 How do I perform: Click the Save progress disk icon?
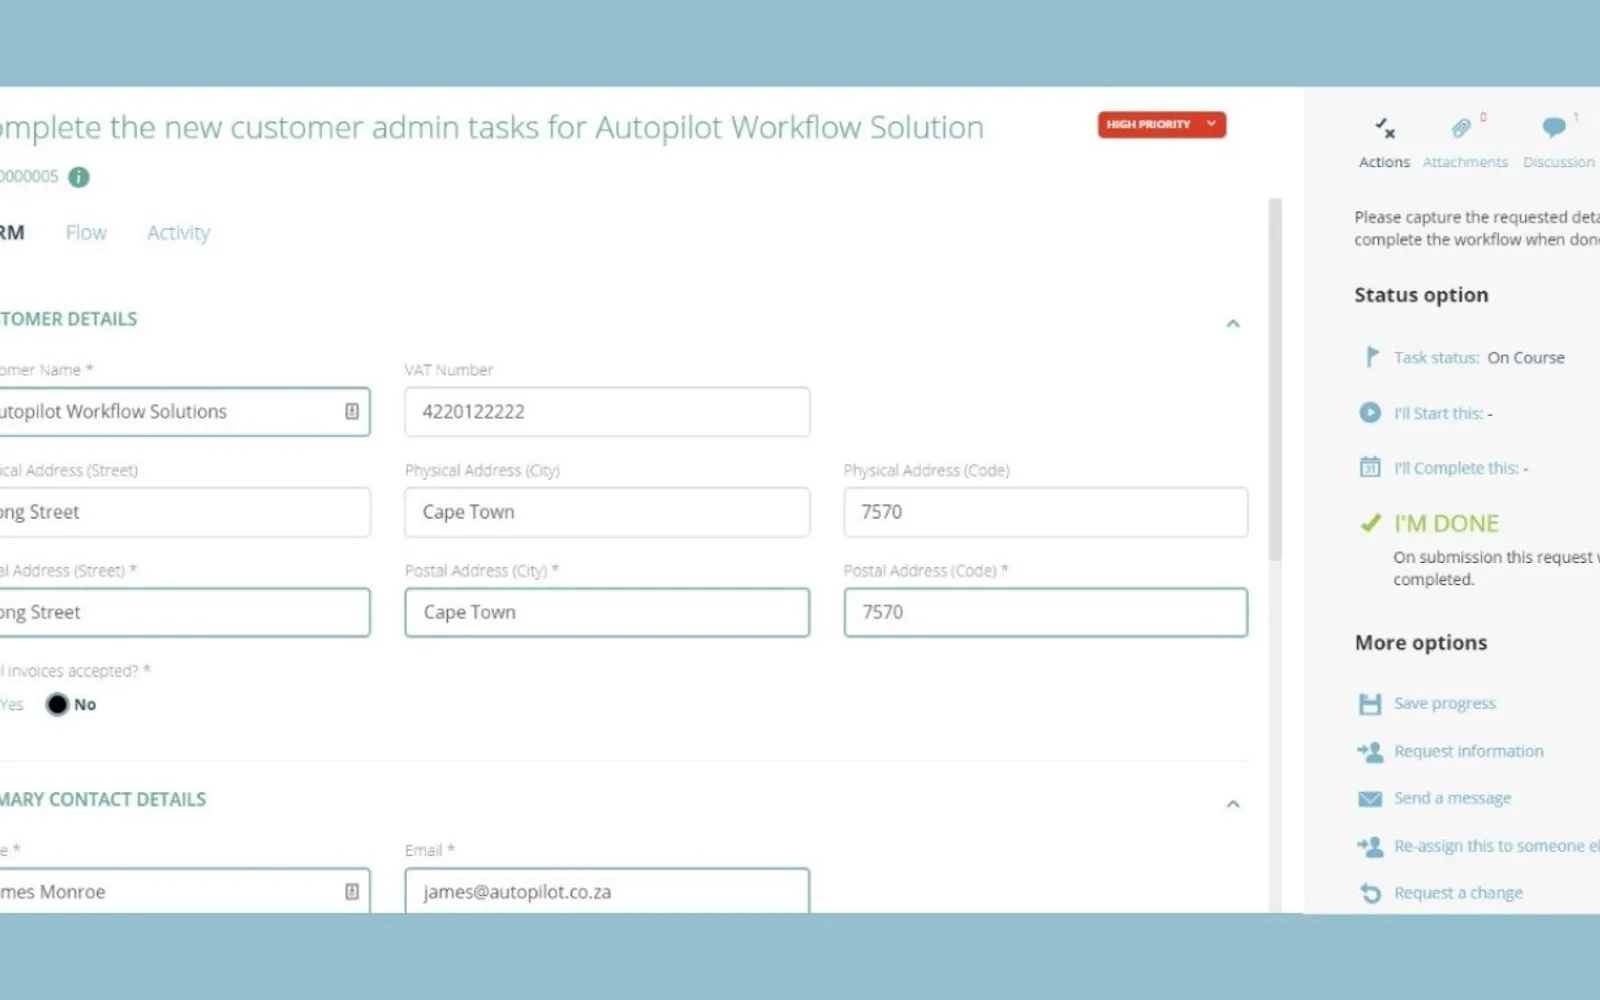(1370, 704)
